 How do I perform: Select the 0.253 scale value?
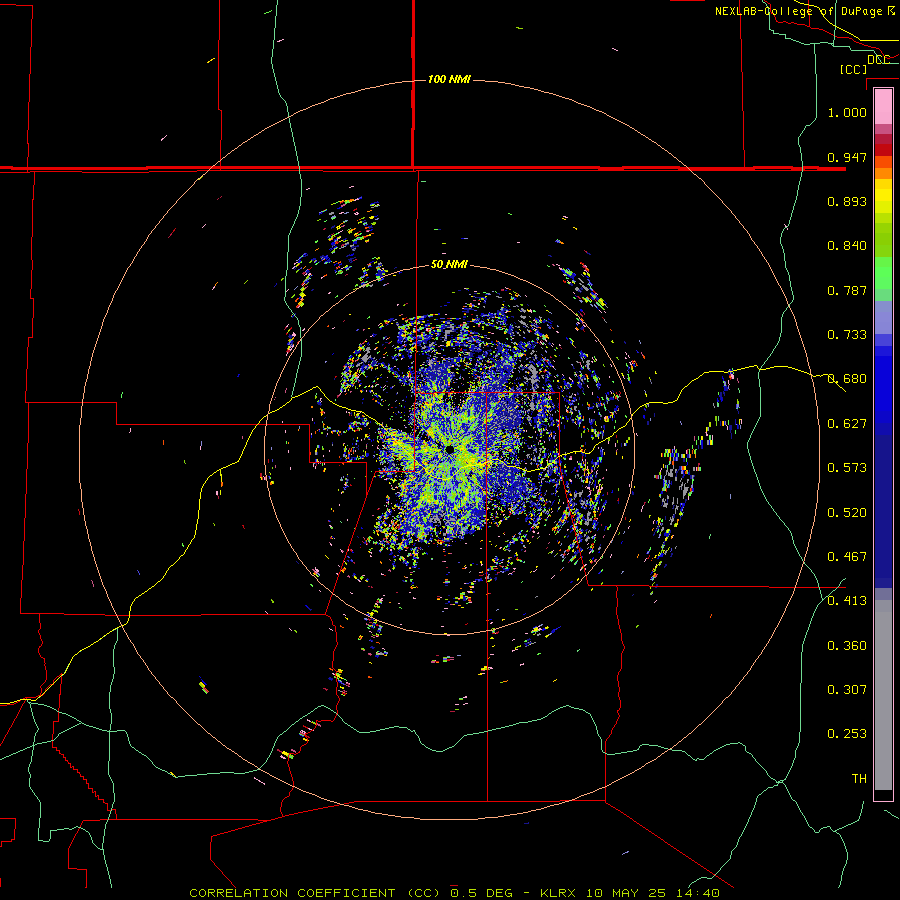point(847,734)
